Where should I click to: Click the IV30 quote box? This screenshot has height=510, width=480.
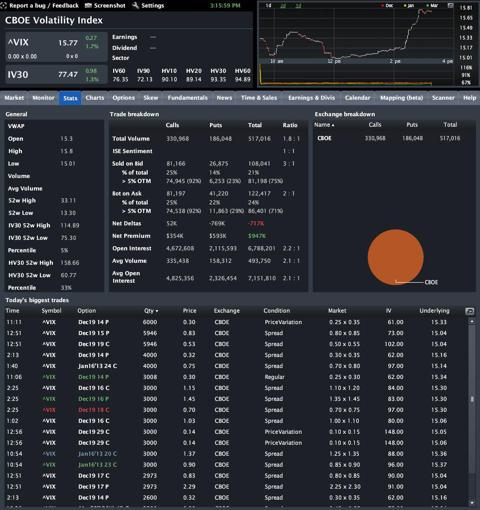pos(56,74)
